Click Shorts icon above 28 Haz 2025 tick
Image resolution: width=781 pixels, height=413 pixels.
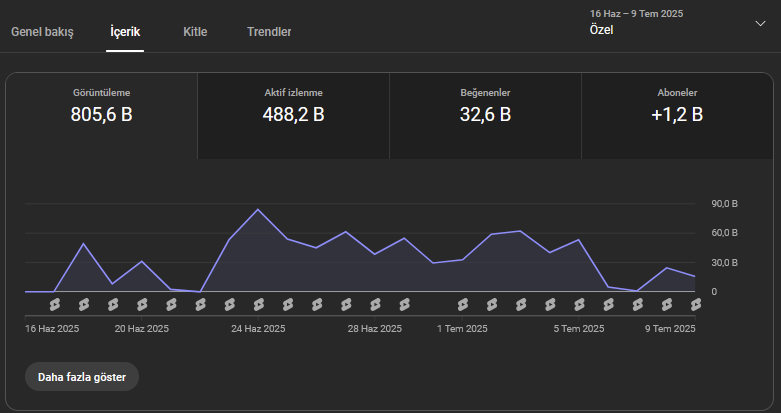click(375, 304)
